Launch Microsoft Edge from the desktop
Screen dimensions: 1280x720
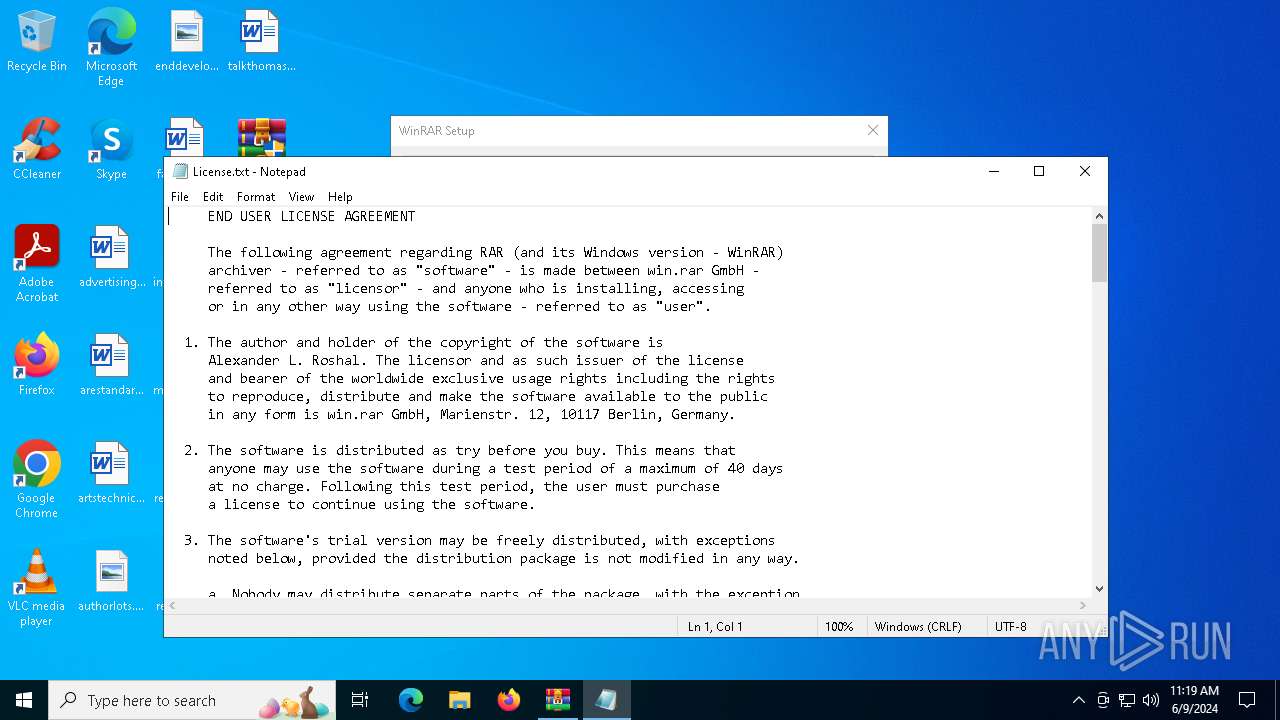[x=111, y=47]
